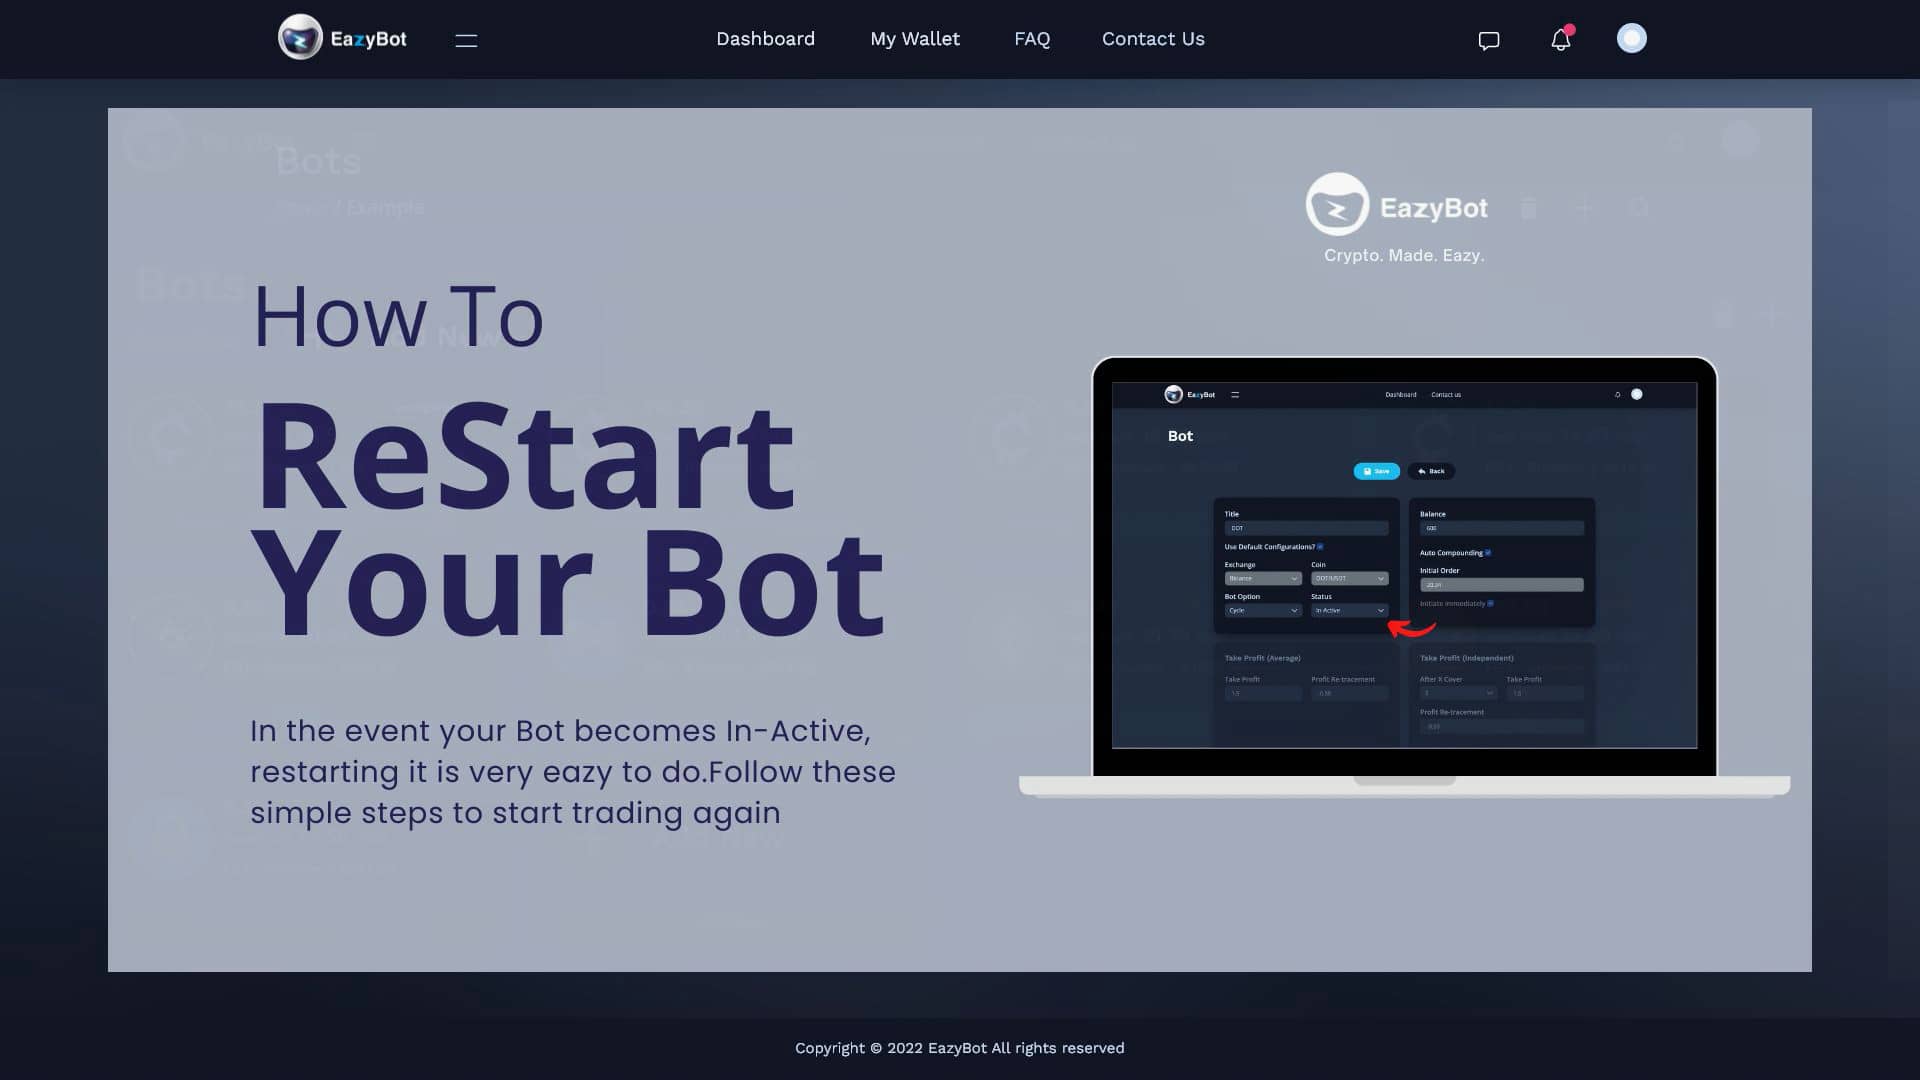Select the Initial Order input field

[1501, 584]
